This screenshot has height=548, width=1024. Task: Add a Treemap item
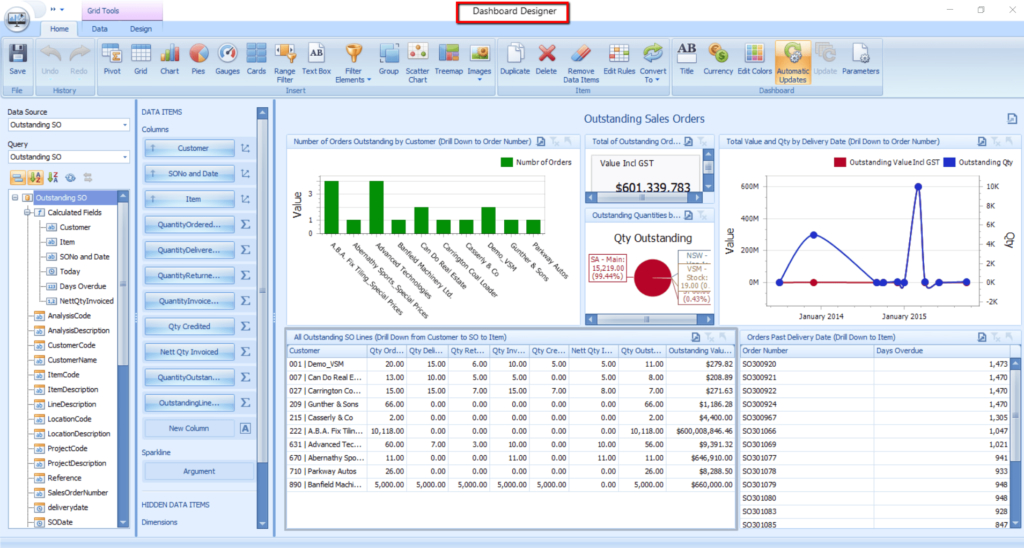[448, 58]
